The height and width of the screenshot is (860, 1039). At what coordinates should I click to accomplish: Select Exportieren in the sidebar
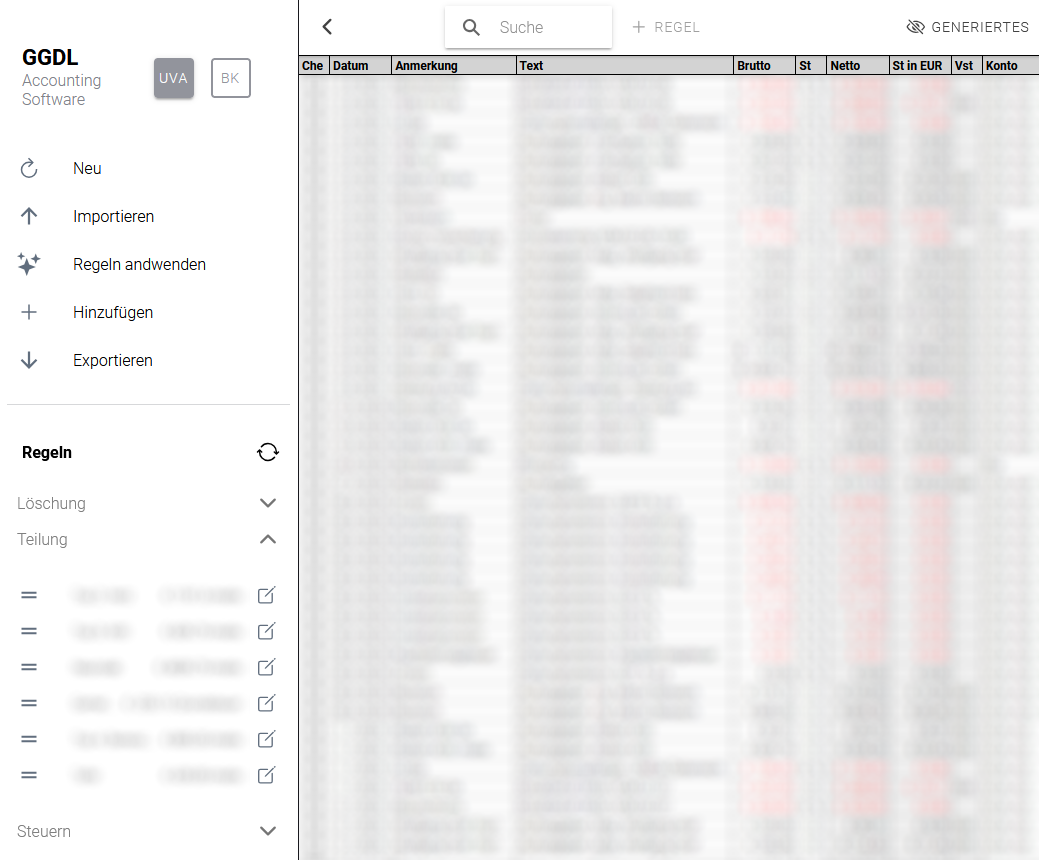[112, 360]
